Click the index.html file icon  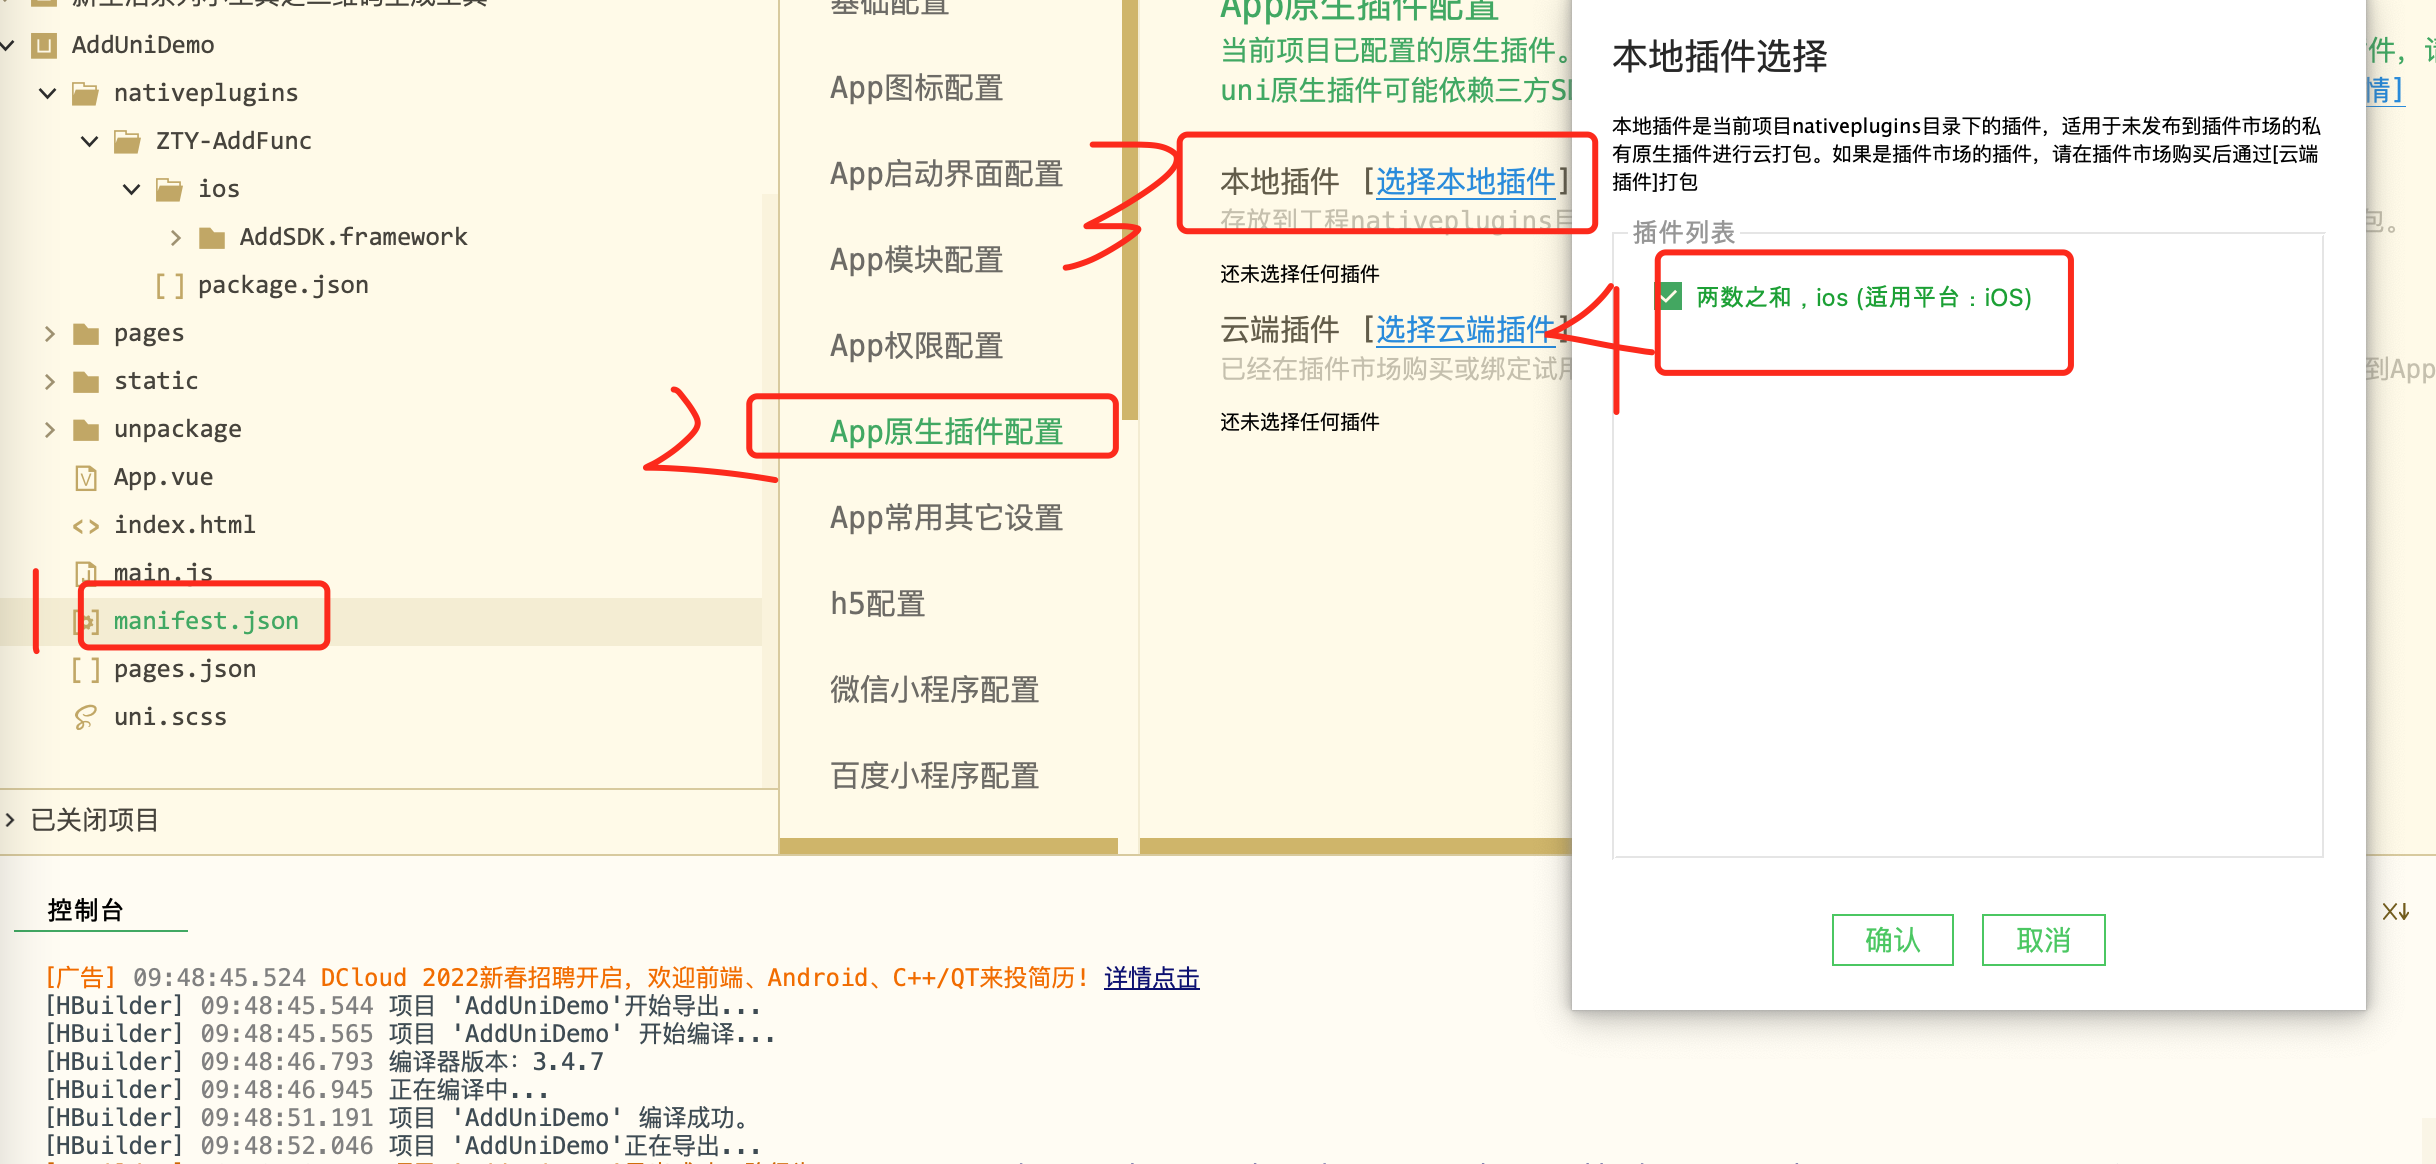click(x=86, y=526)
